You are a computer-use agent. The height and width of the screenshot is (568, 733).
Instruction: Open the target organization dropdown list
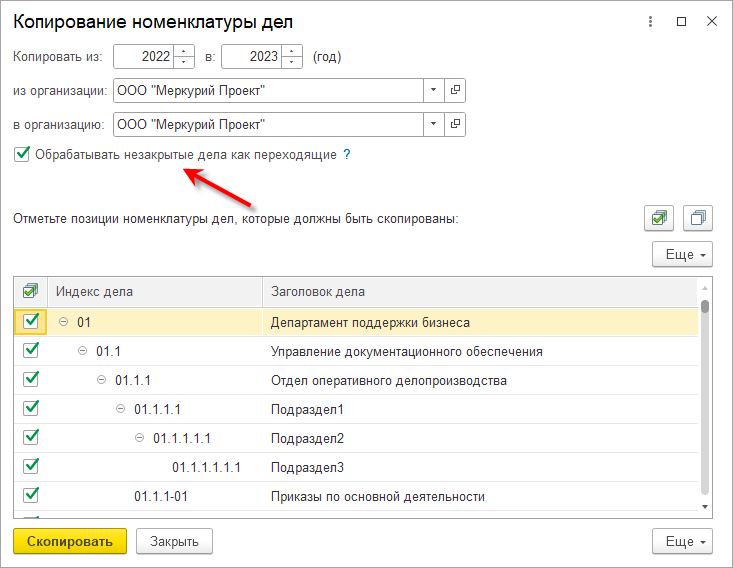click(x=434, y=125)
